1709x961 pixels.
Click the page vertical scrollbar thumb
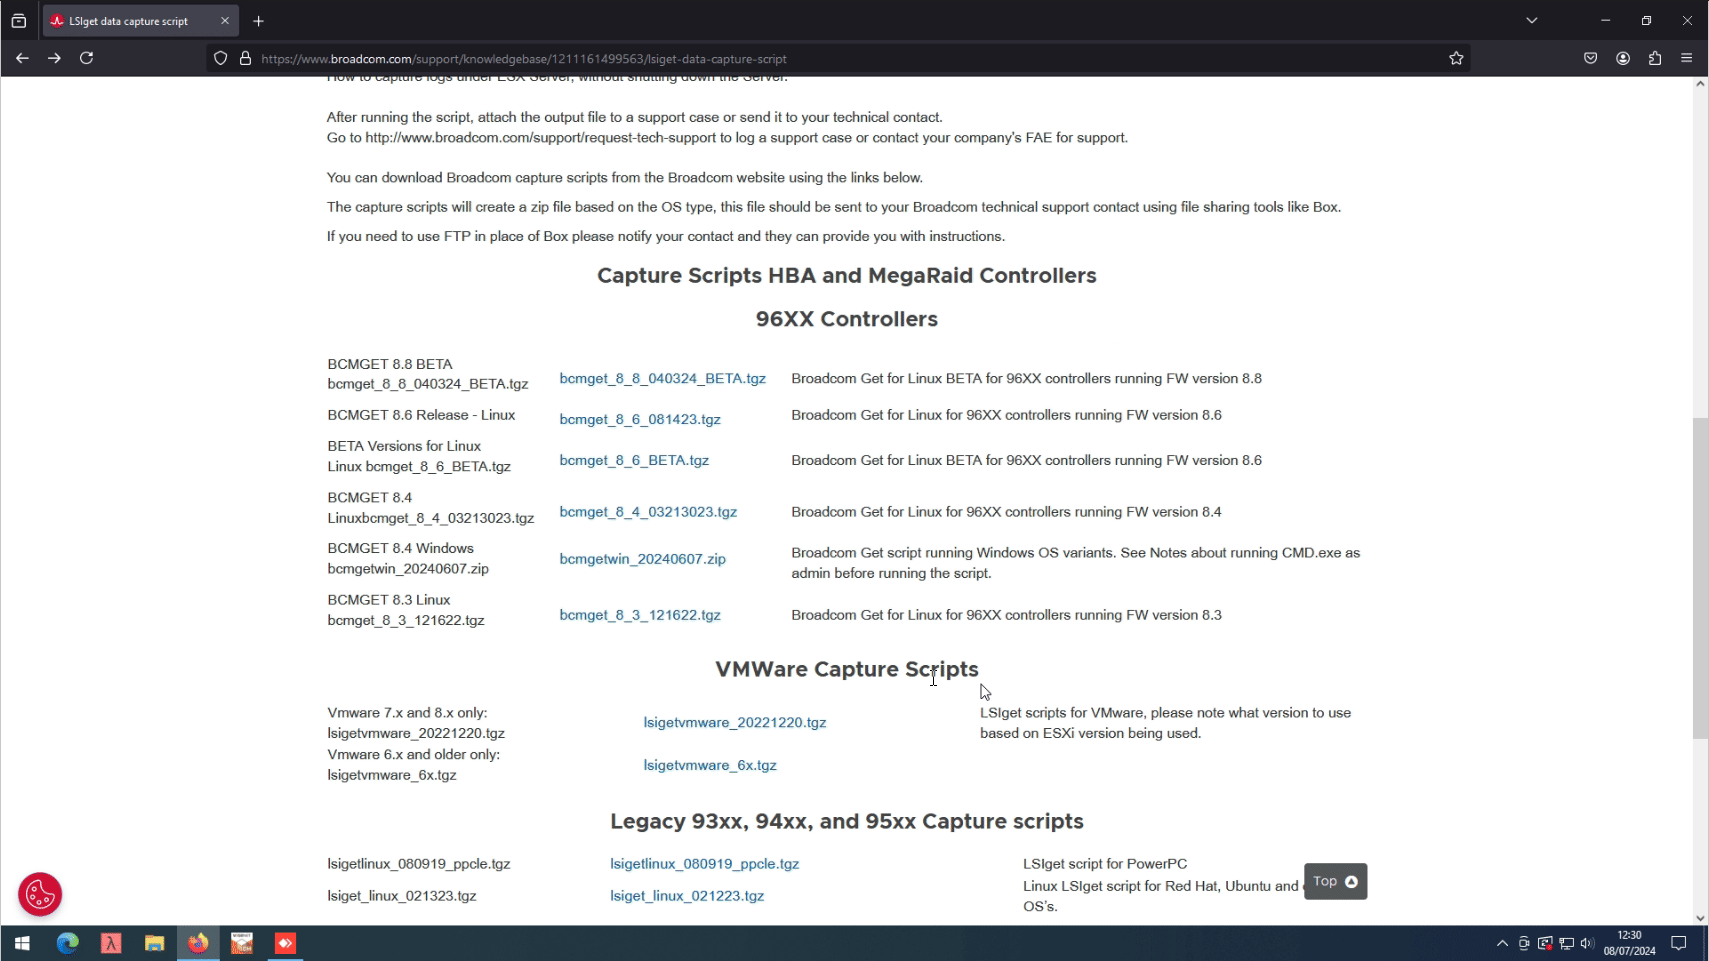click(x=1700, y=578)
